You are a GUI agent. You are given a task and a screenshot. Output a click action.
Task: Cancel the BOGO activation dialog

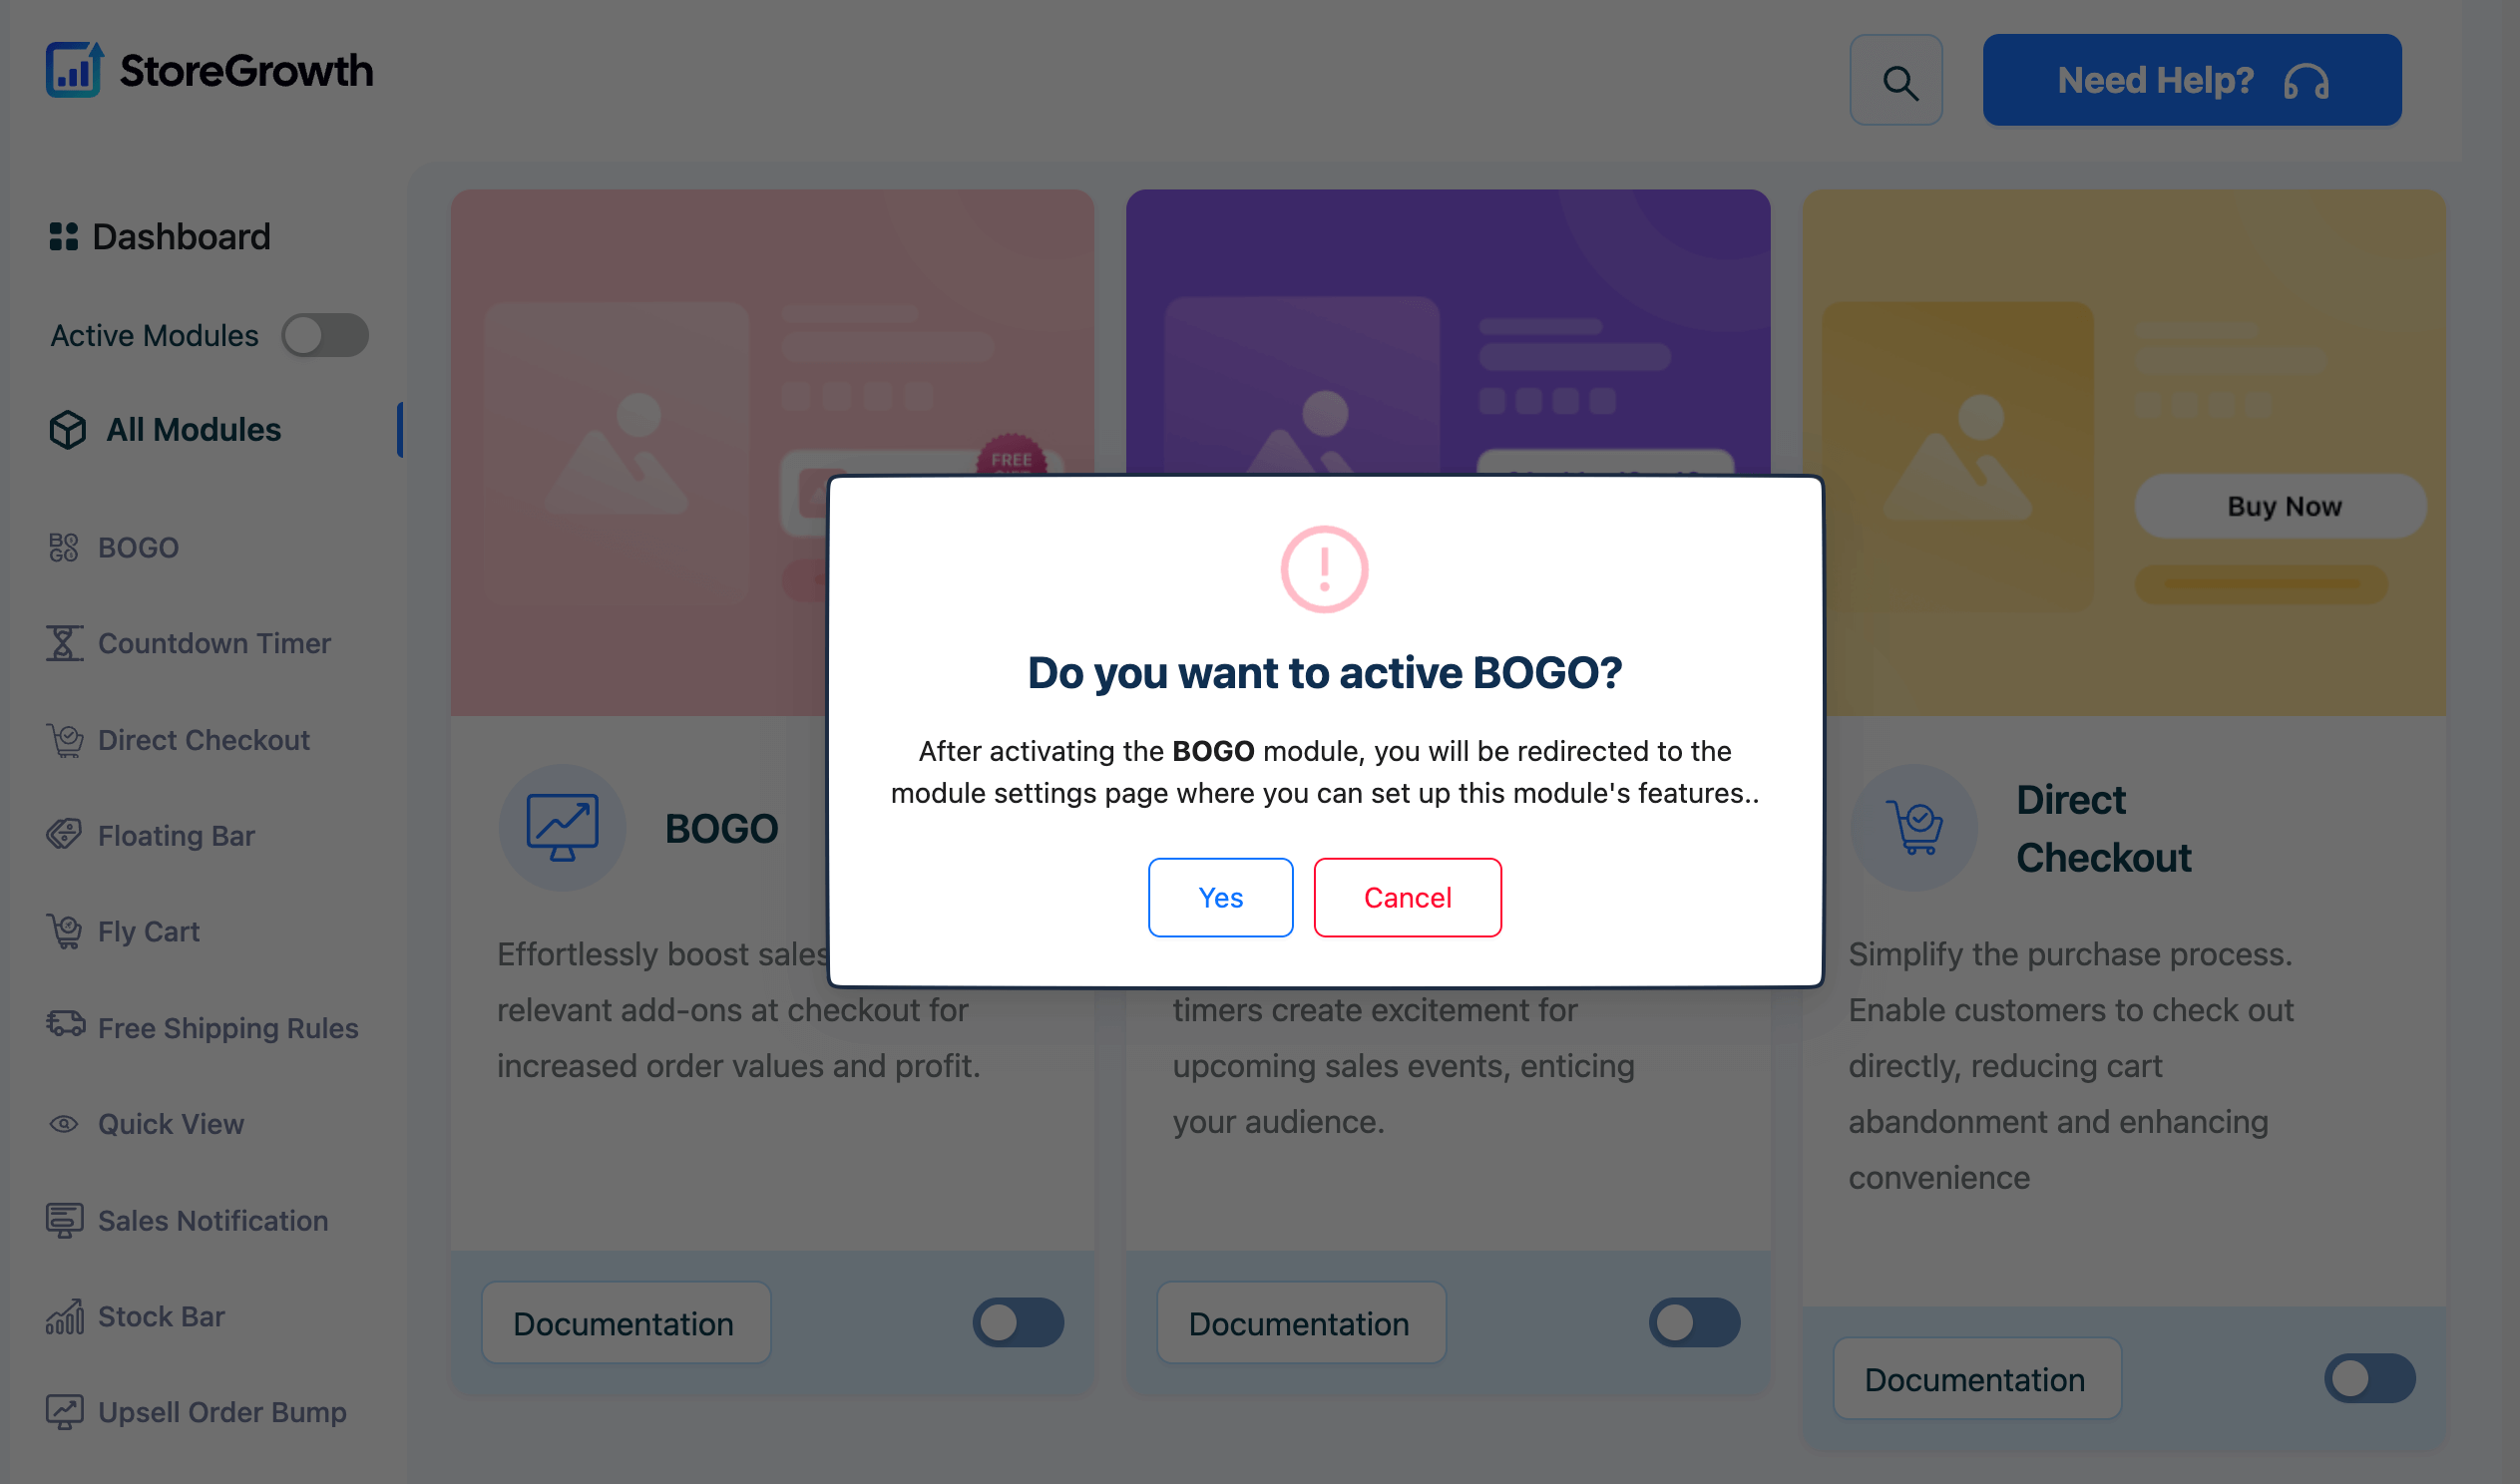click(1407, 897)
